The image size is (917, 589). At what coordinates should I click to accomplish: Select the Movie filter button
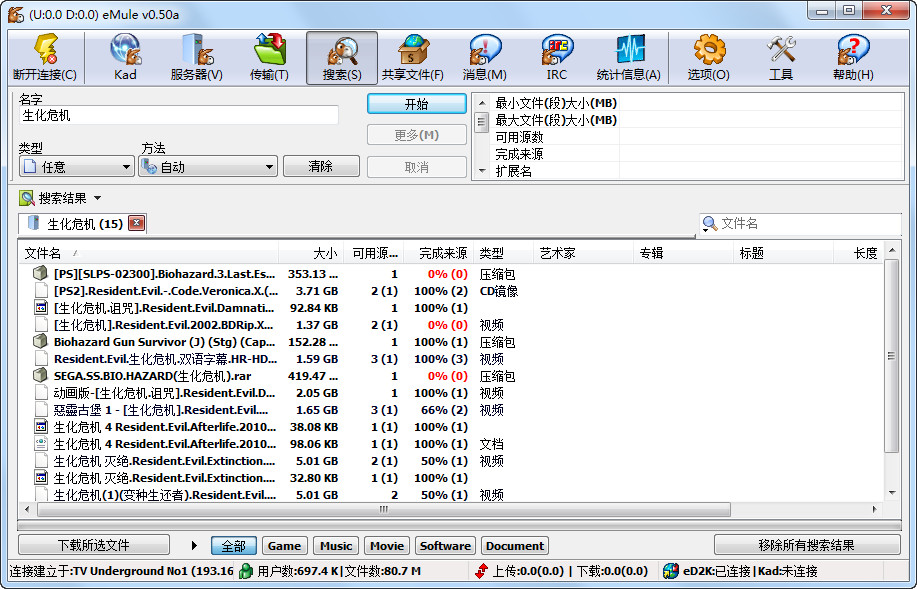point(387,546)
